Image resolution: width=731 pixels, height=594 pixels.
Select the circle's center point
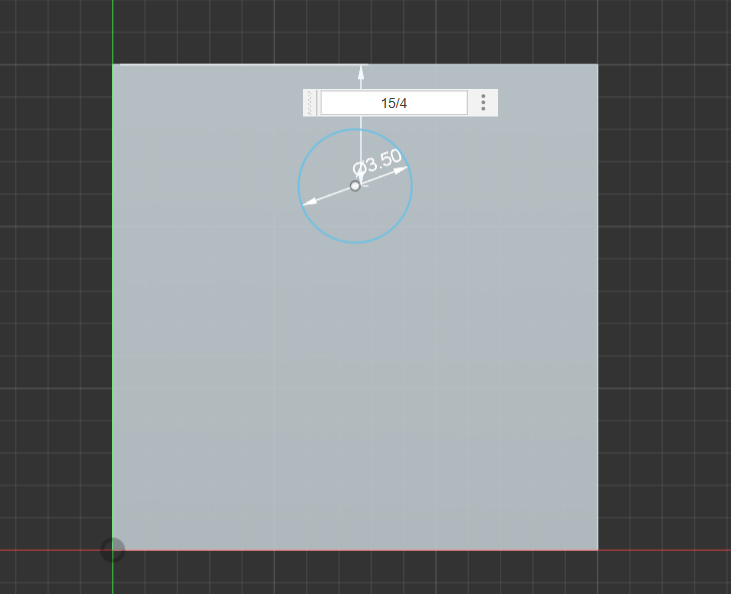(x=355, y=186)
